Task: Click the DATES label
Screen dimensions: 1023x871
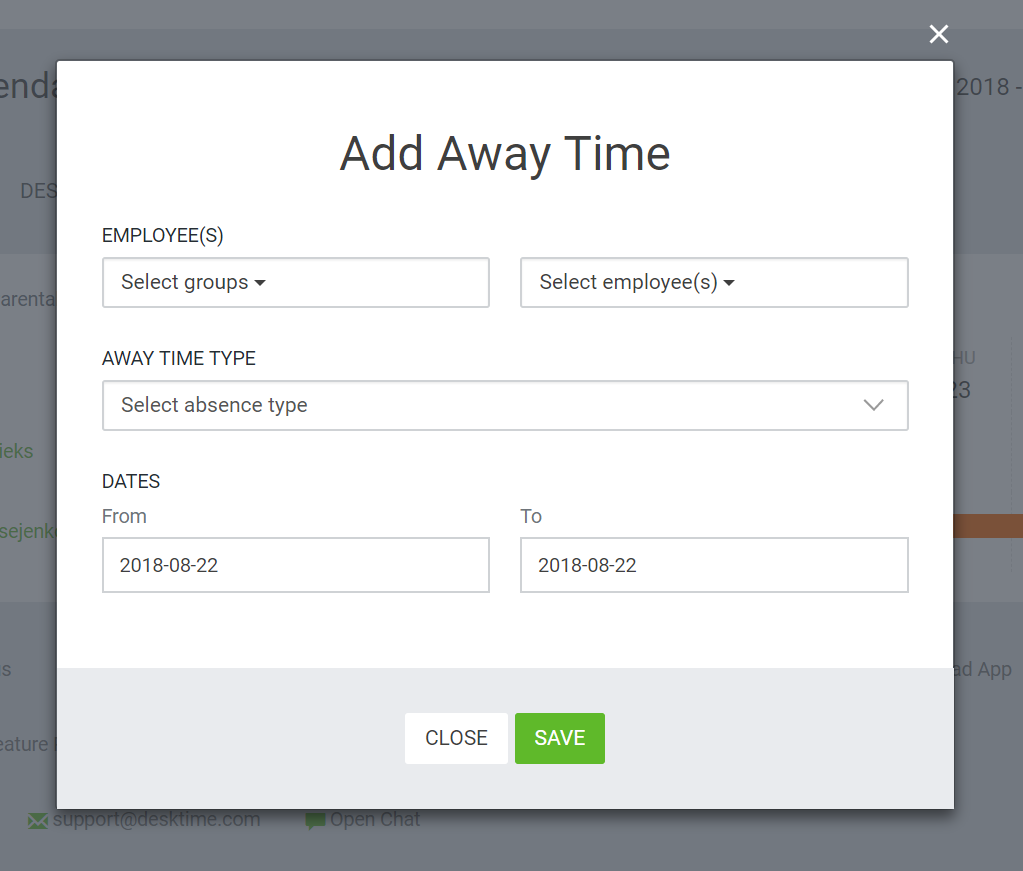Action: click(x=131, y=481)
